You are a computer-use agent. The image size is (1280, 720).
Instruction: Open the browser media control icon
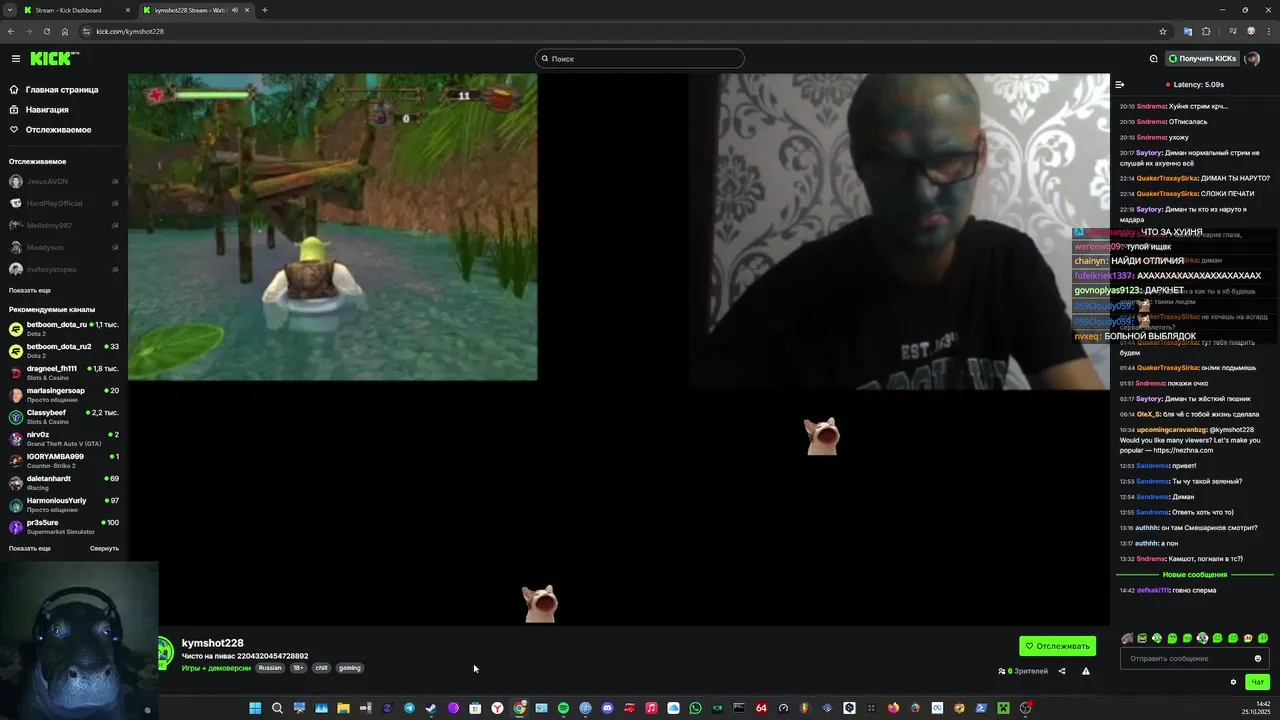[x=1233, y=31]
